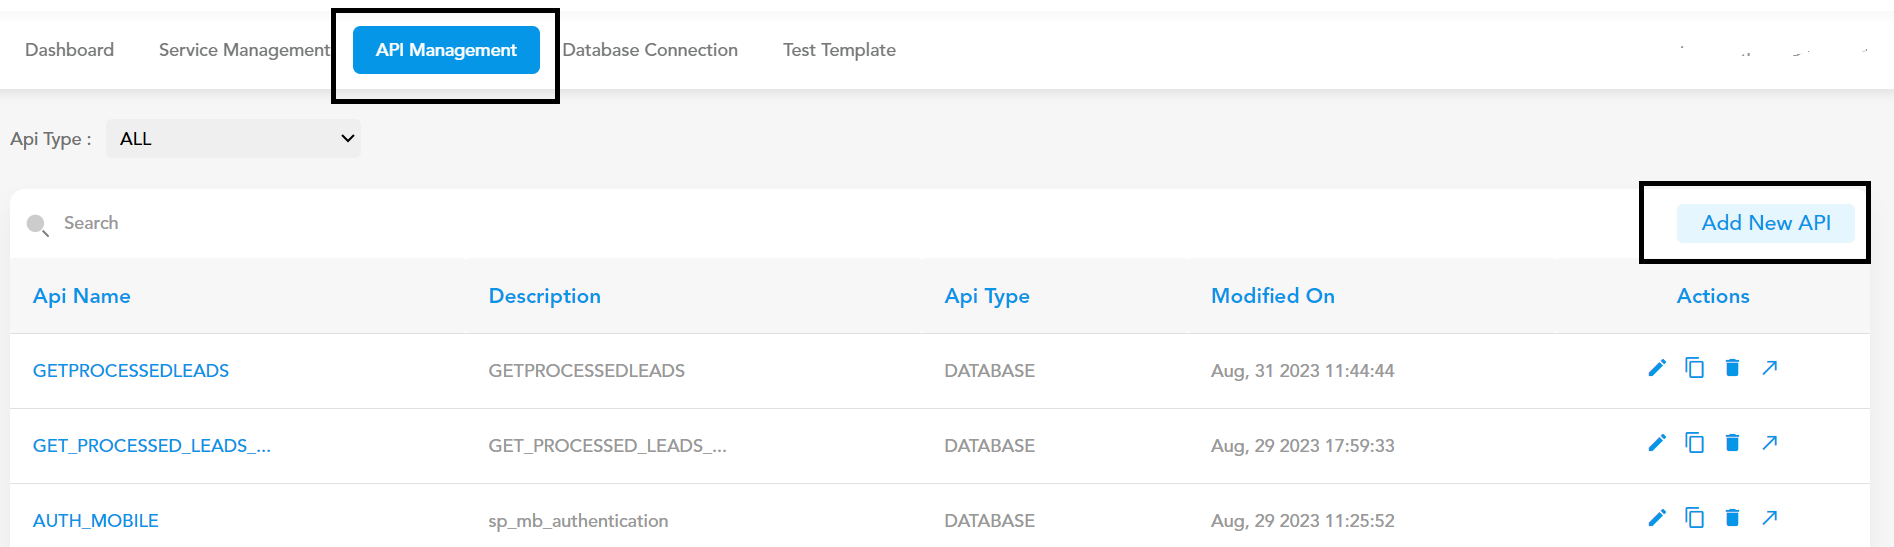Open the AUTH_MOBILE API name link
The width and height of the screenshot is (1894, 547).
point(96,521)
